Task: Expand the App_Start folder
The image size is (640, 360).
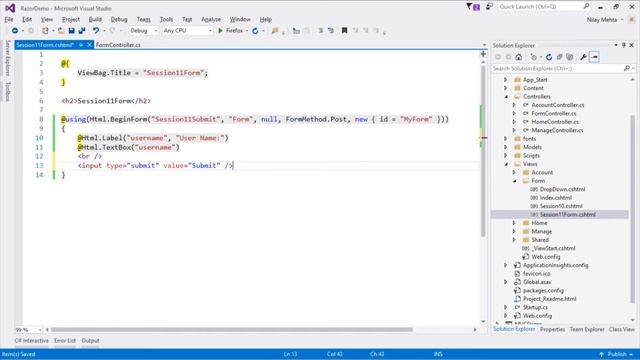Action: (505, 80)
